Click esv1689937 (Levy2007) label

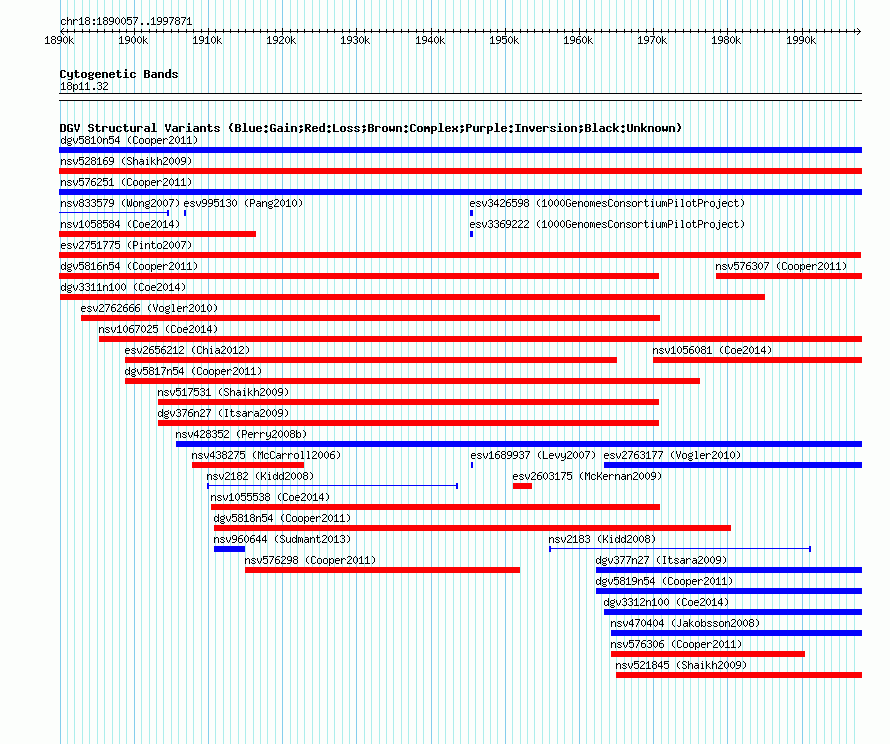[533, 455]
